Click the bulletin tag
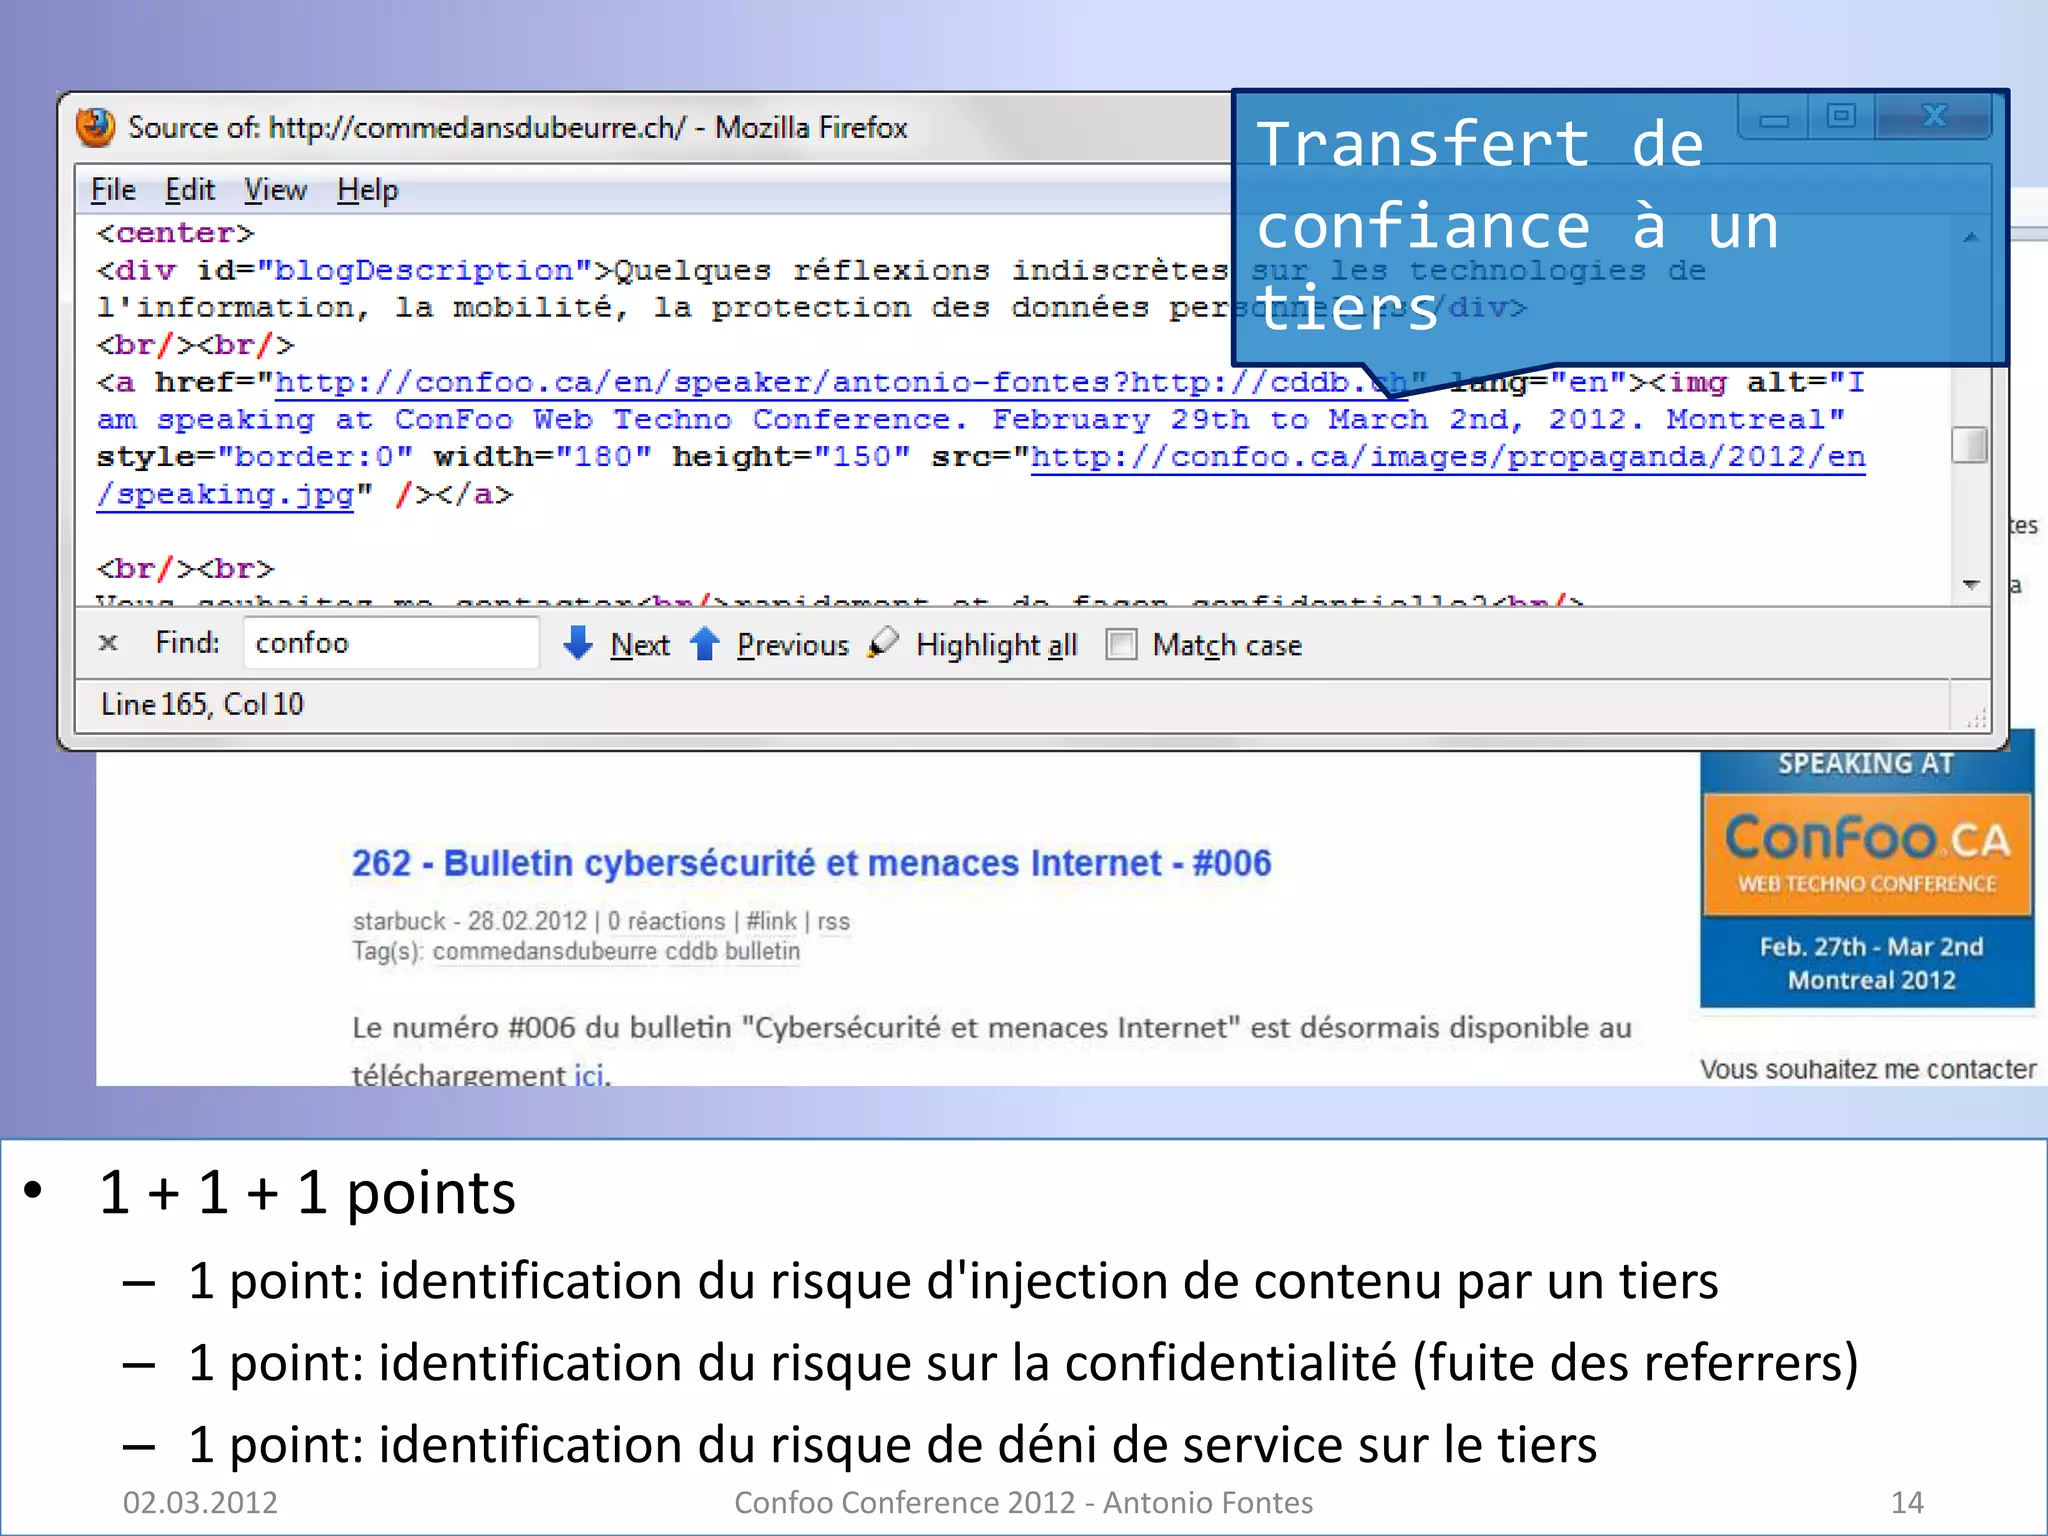The height and width of the screenshot is (1536, 2048). tap(762, 951)
